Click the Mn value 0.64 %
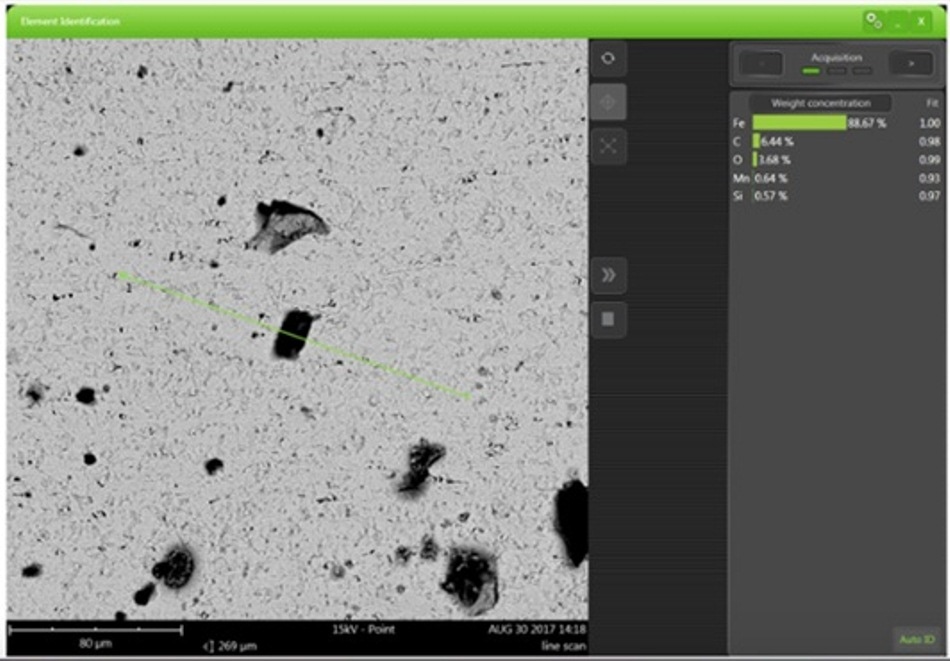This screenshot has width=950, height=661. (x=771, y=178)
